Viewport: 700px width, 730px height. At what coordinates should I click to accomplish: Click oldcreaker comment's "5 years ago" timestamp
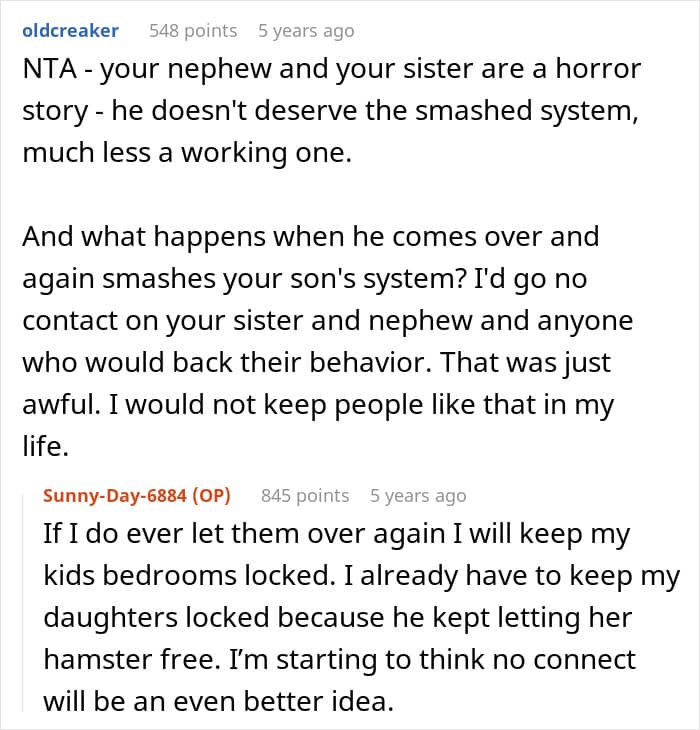click(x=306, y=31)
